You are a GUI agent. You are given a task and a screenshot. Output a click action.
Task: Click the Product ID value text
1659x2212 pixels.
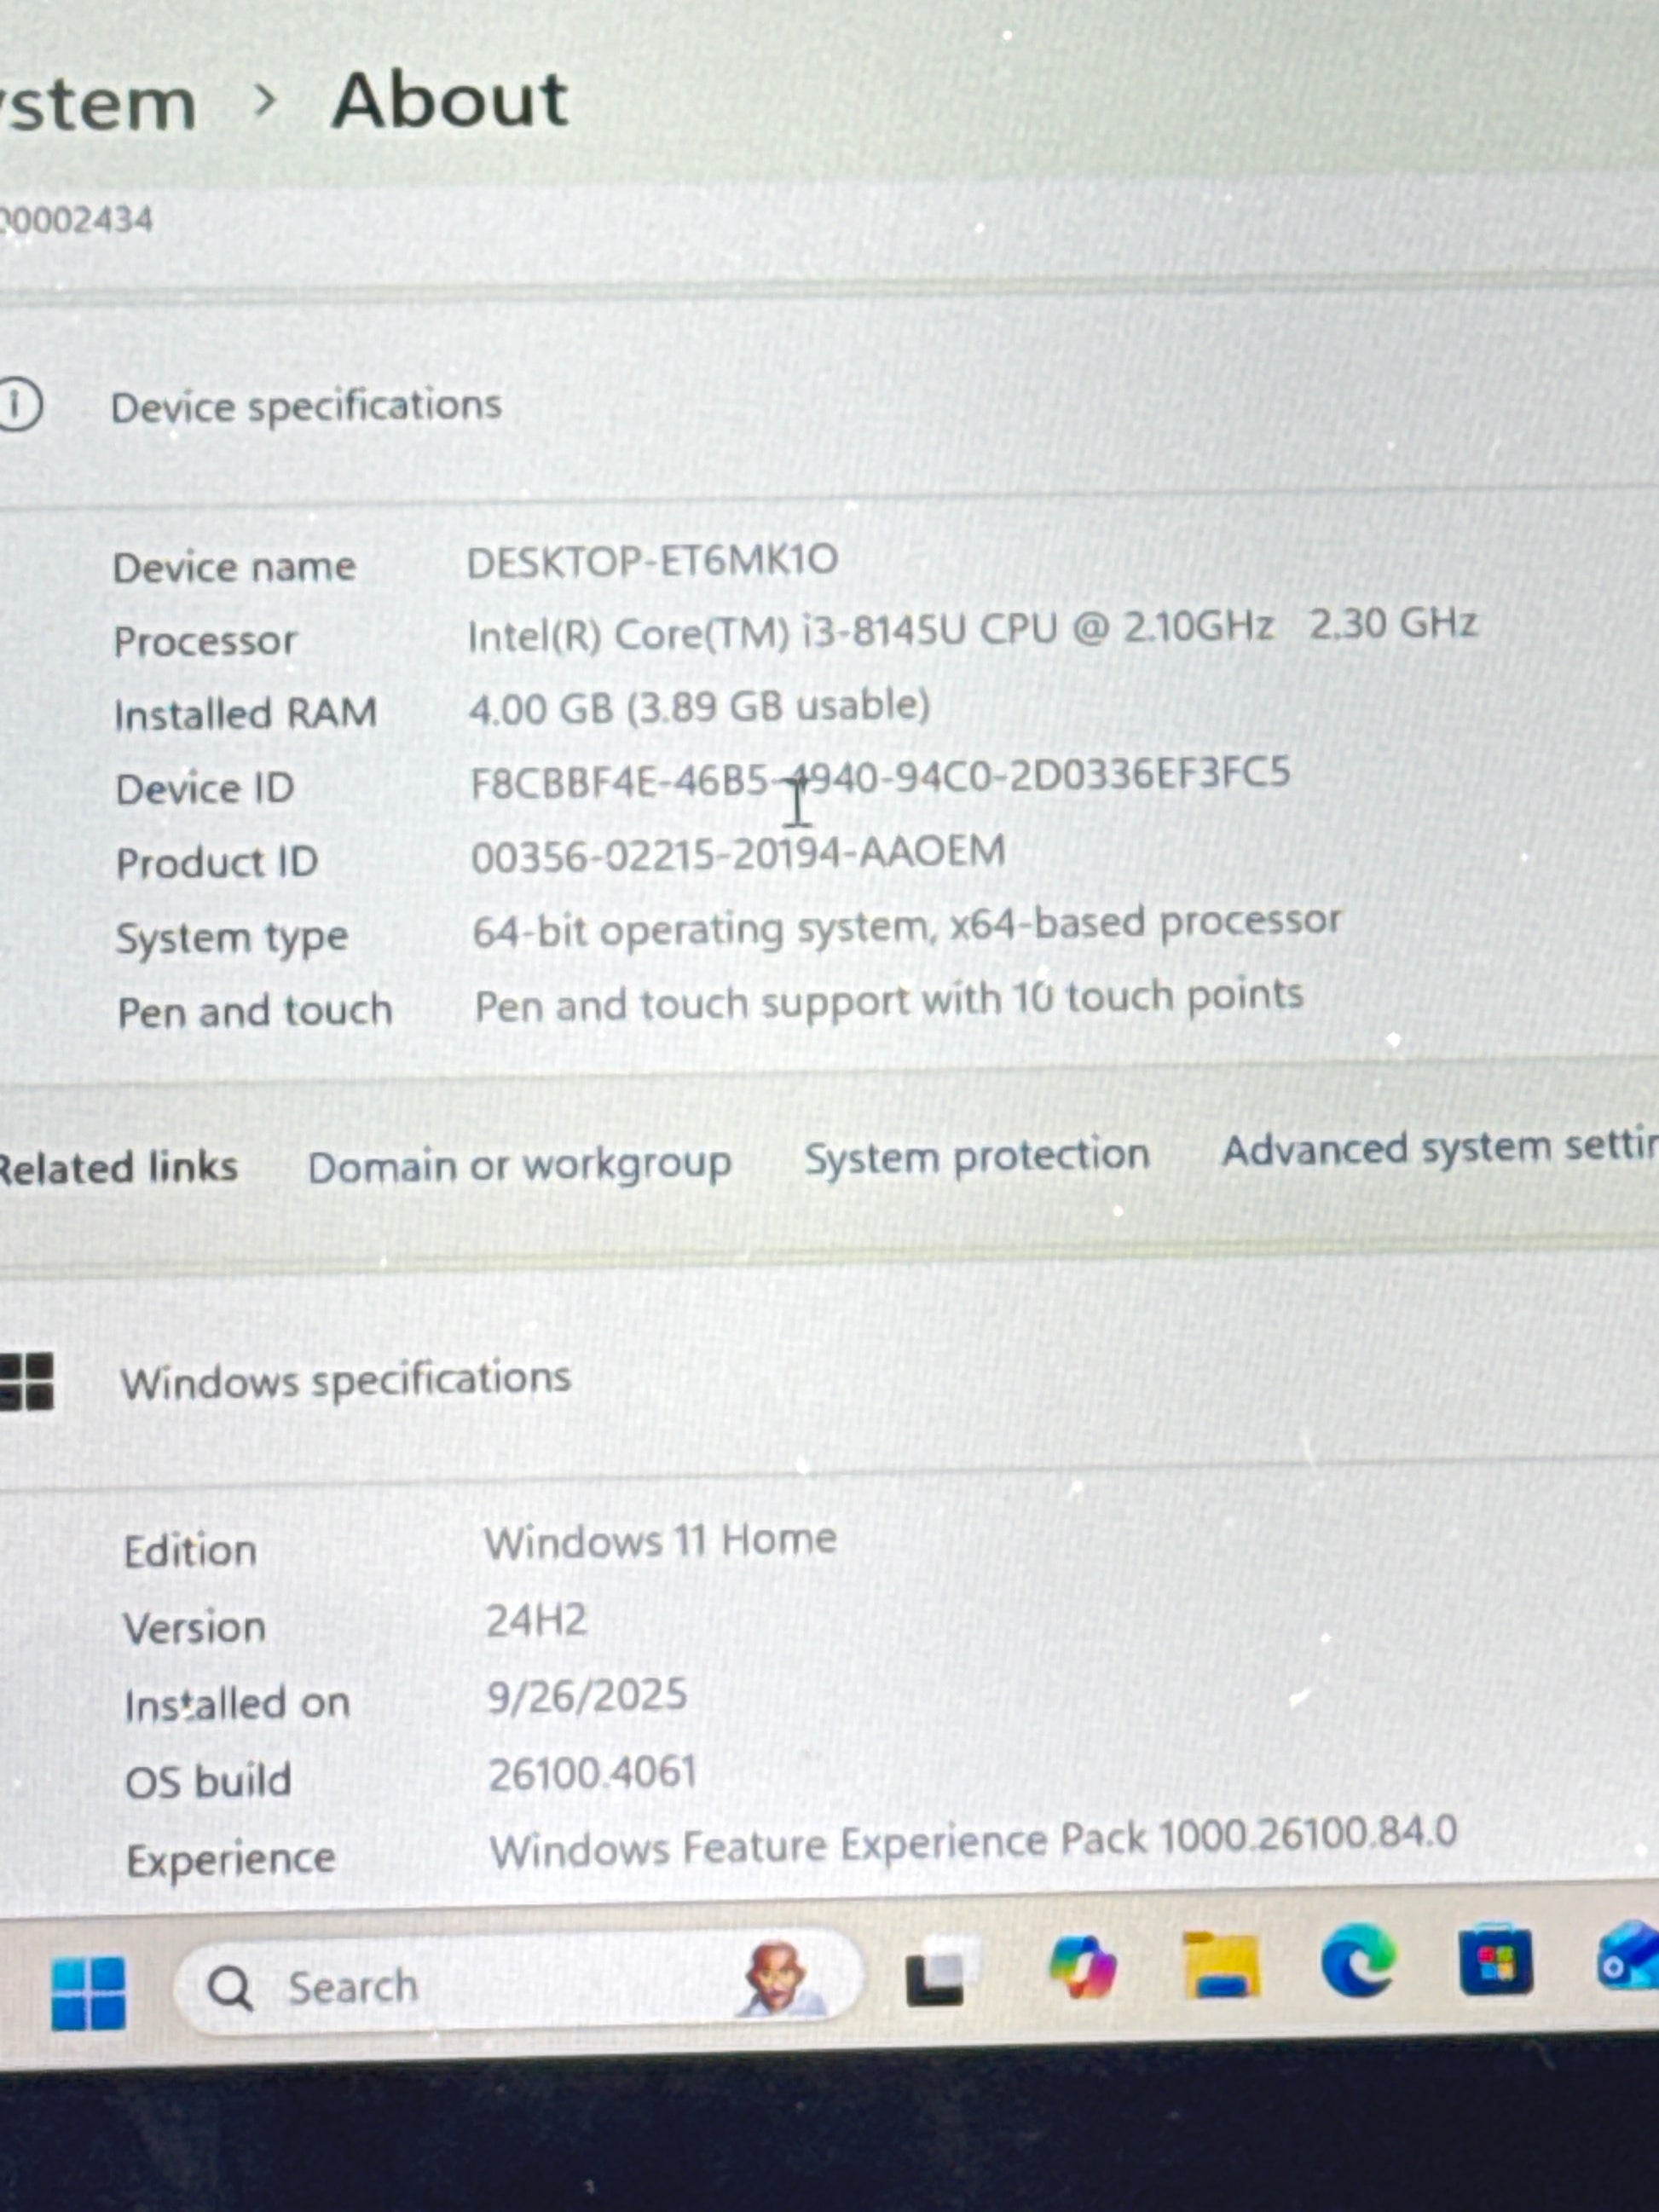737,855
